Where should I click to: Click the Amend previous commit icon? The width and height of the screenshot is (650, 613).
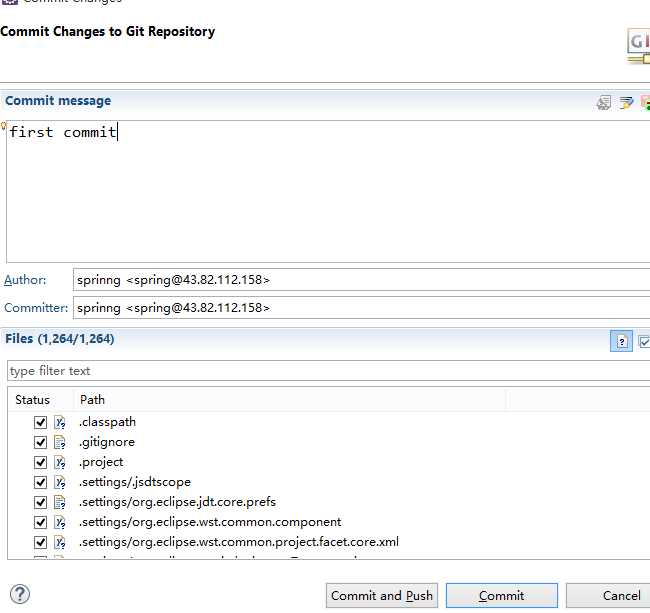pyautogui.click(x=604, y=102)
